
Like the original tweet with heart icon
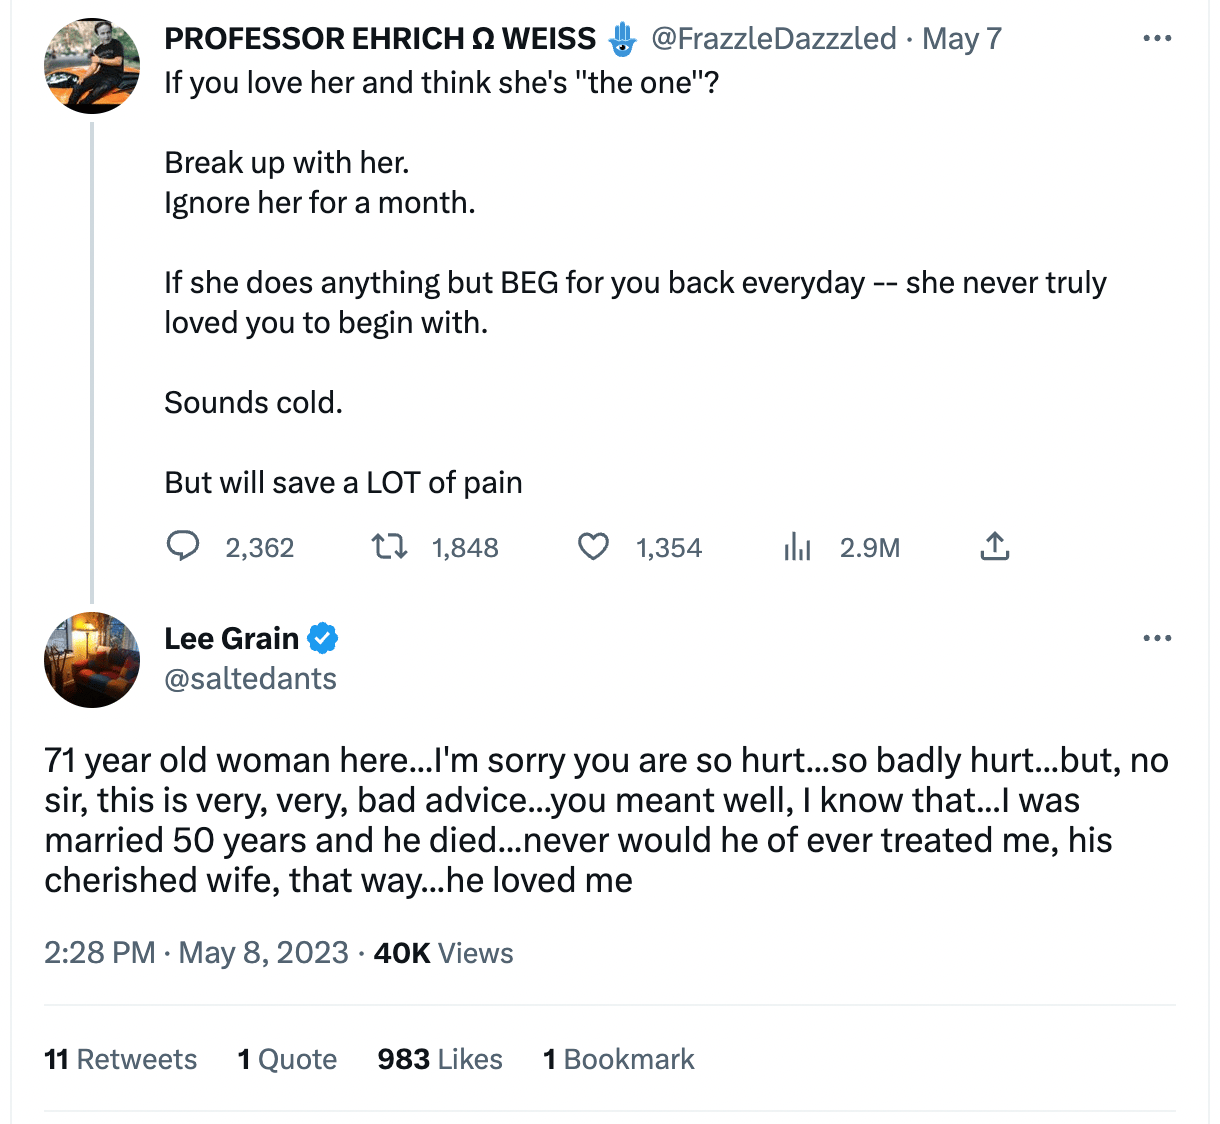pos(593,546)
